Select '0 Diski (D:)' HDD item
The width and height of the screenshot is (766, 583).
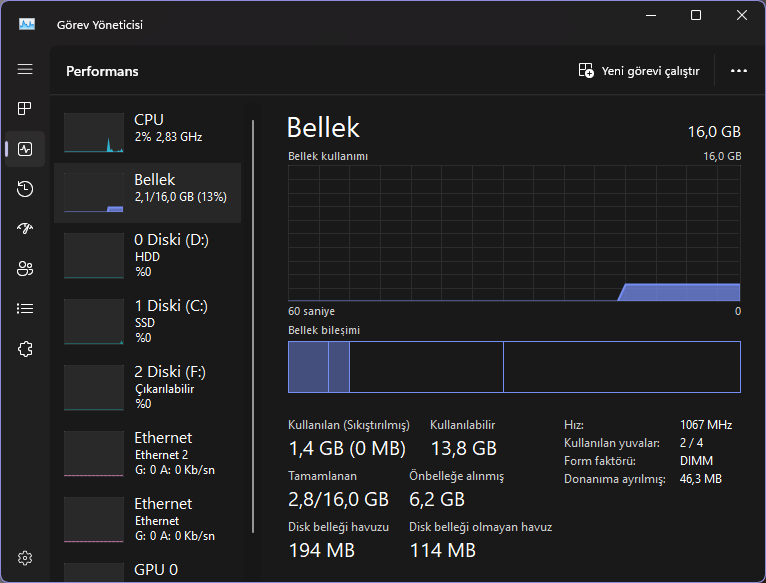(x=147, y=255)
